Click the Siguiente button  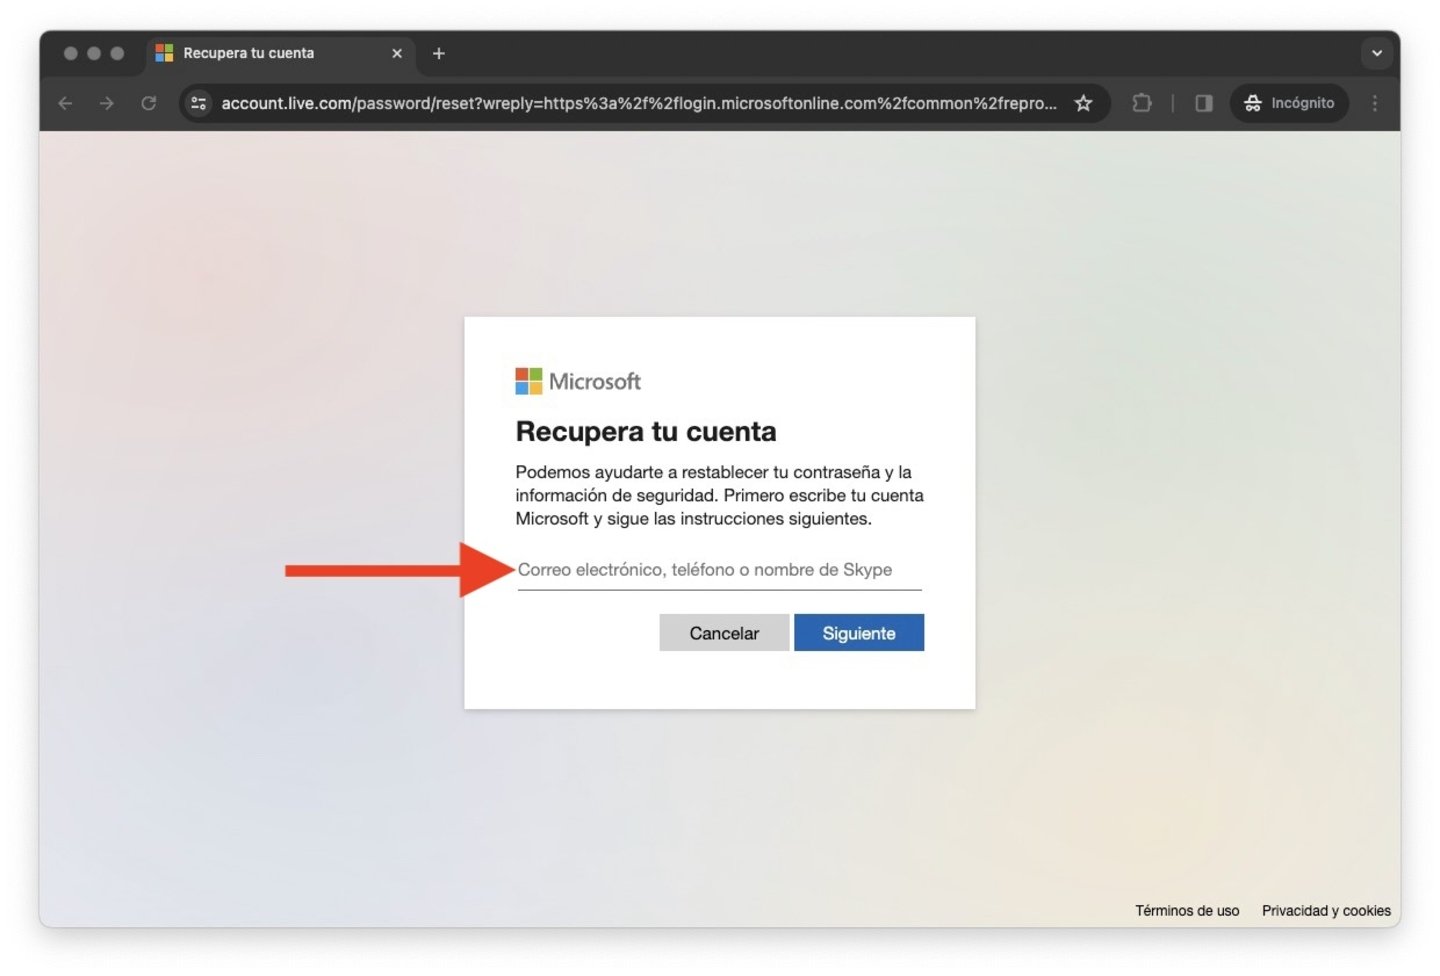pos(859,633)
